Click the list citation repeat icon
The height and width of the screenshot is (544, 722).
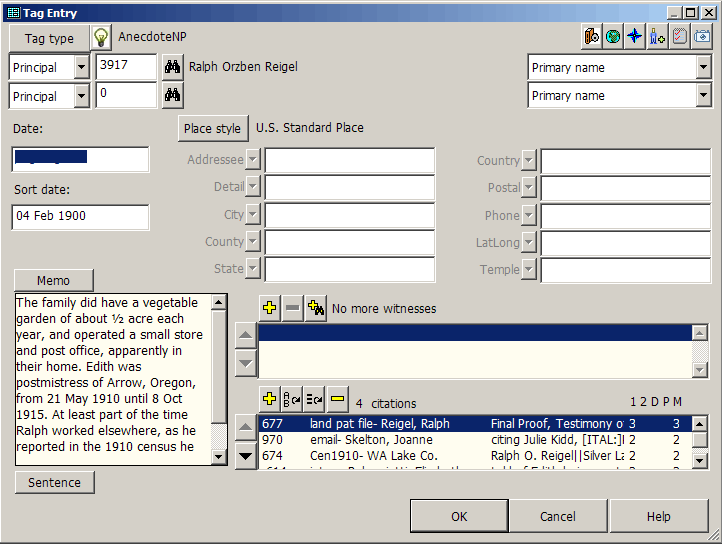click(314, 399)
